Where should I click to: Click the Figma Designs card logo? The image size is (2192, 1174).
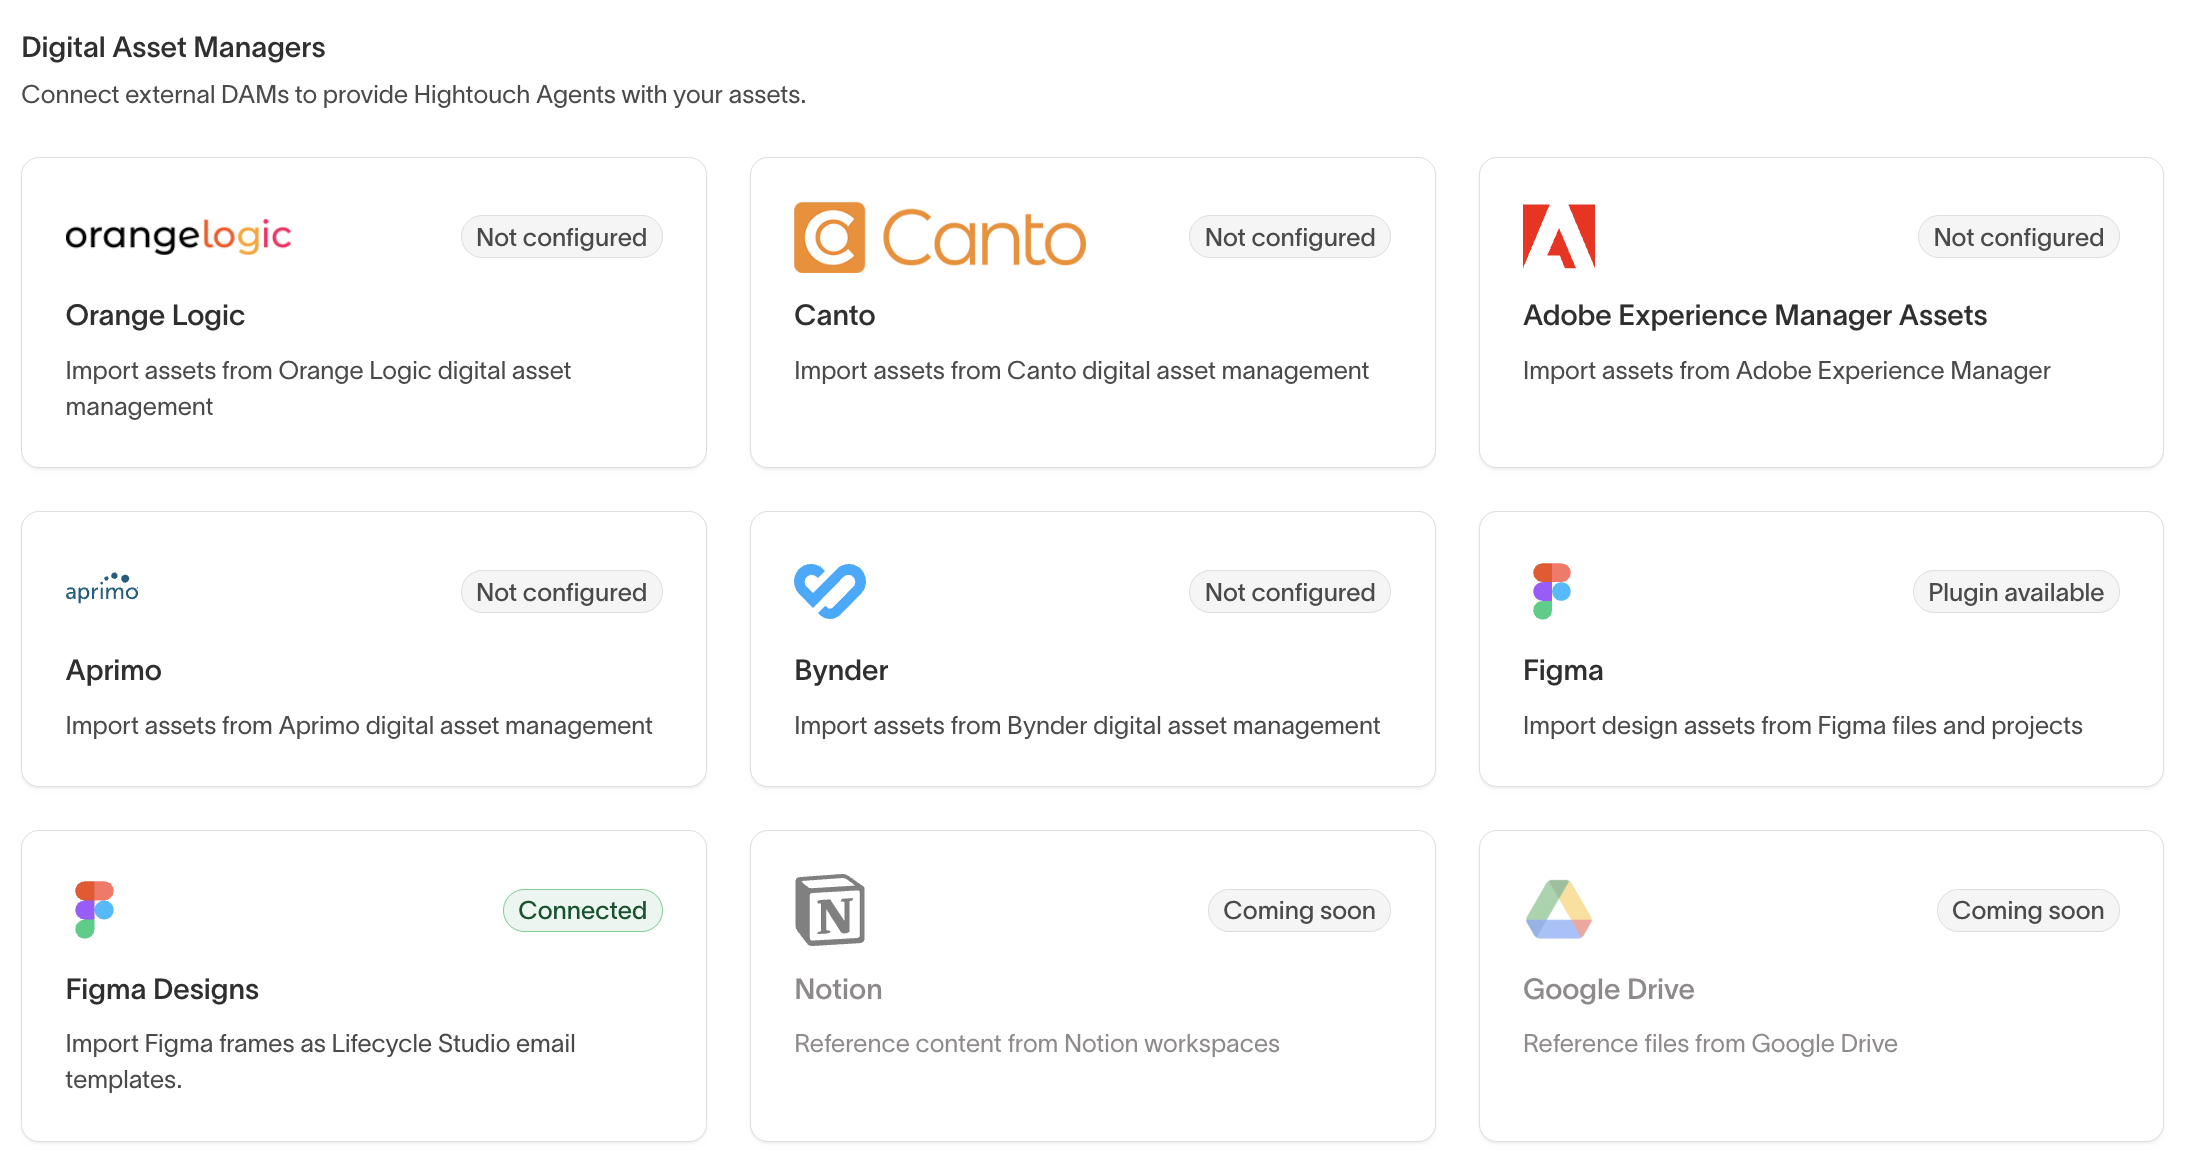(x=94, y=909)
